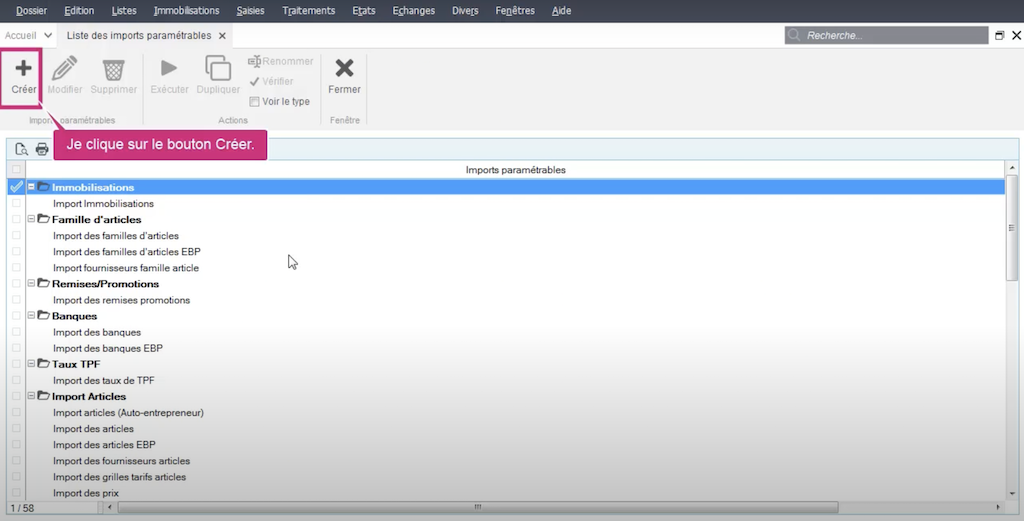Click the Exécuter play icon
The image size is (1024, 521).
169,68
